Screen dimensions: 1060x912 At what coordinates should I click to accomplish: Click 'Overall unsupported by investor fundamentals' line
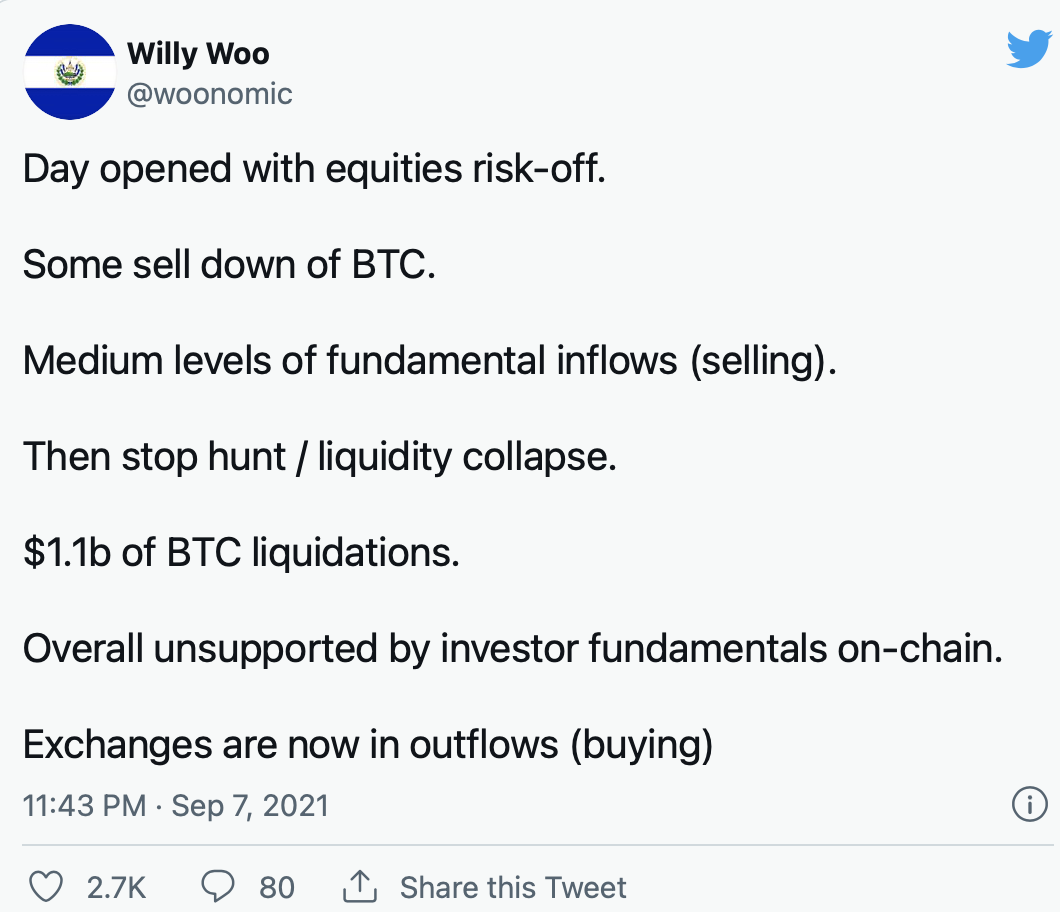point(513,648)
